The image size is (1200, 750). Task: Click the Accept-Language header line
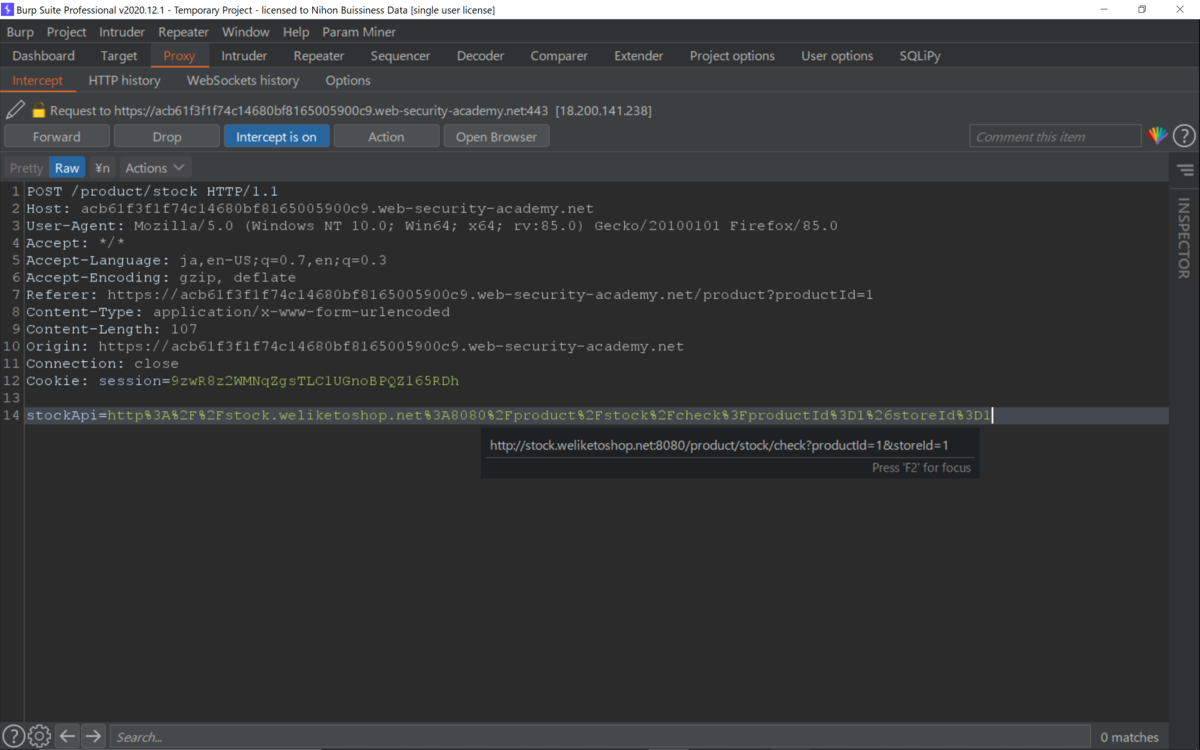tap(206, 260)
